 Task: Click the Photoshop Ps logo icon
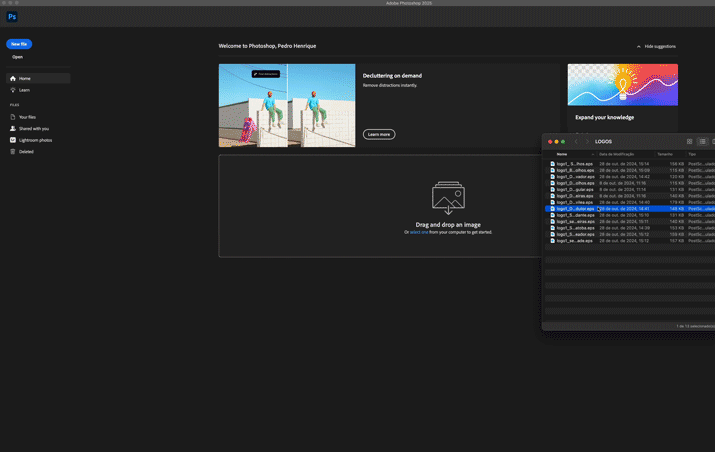12,17
